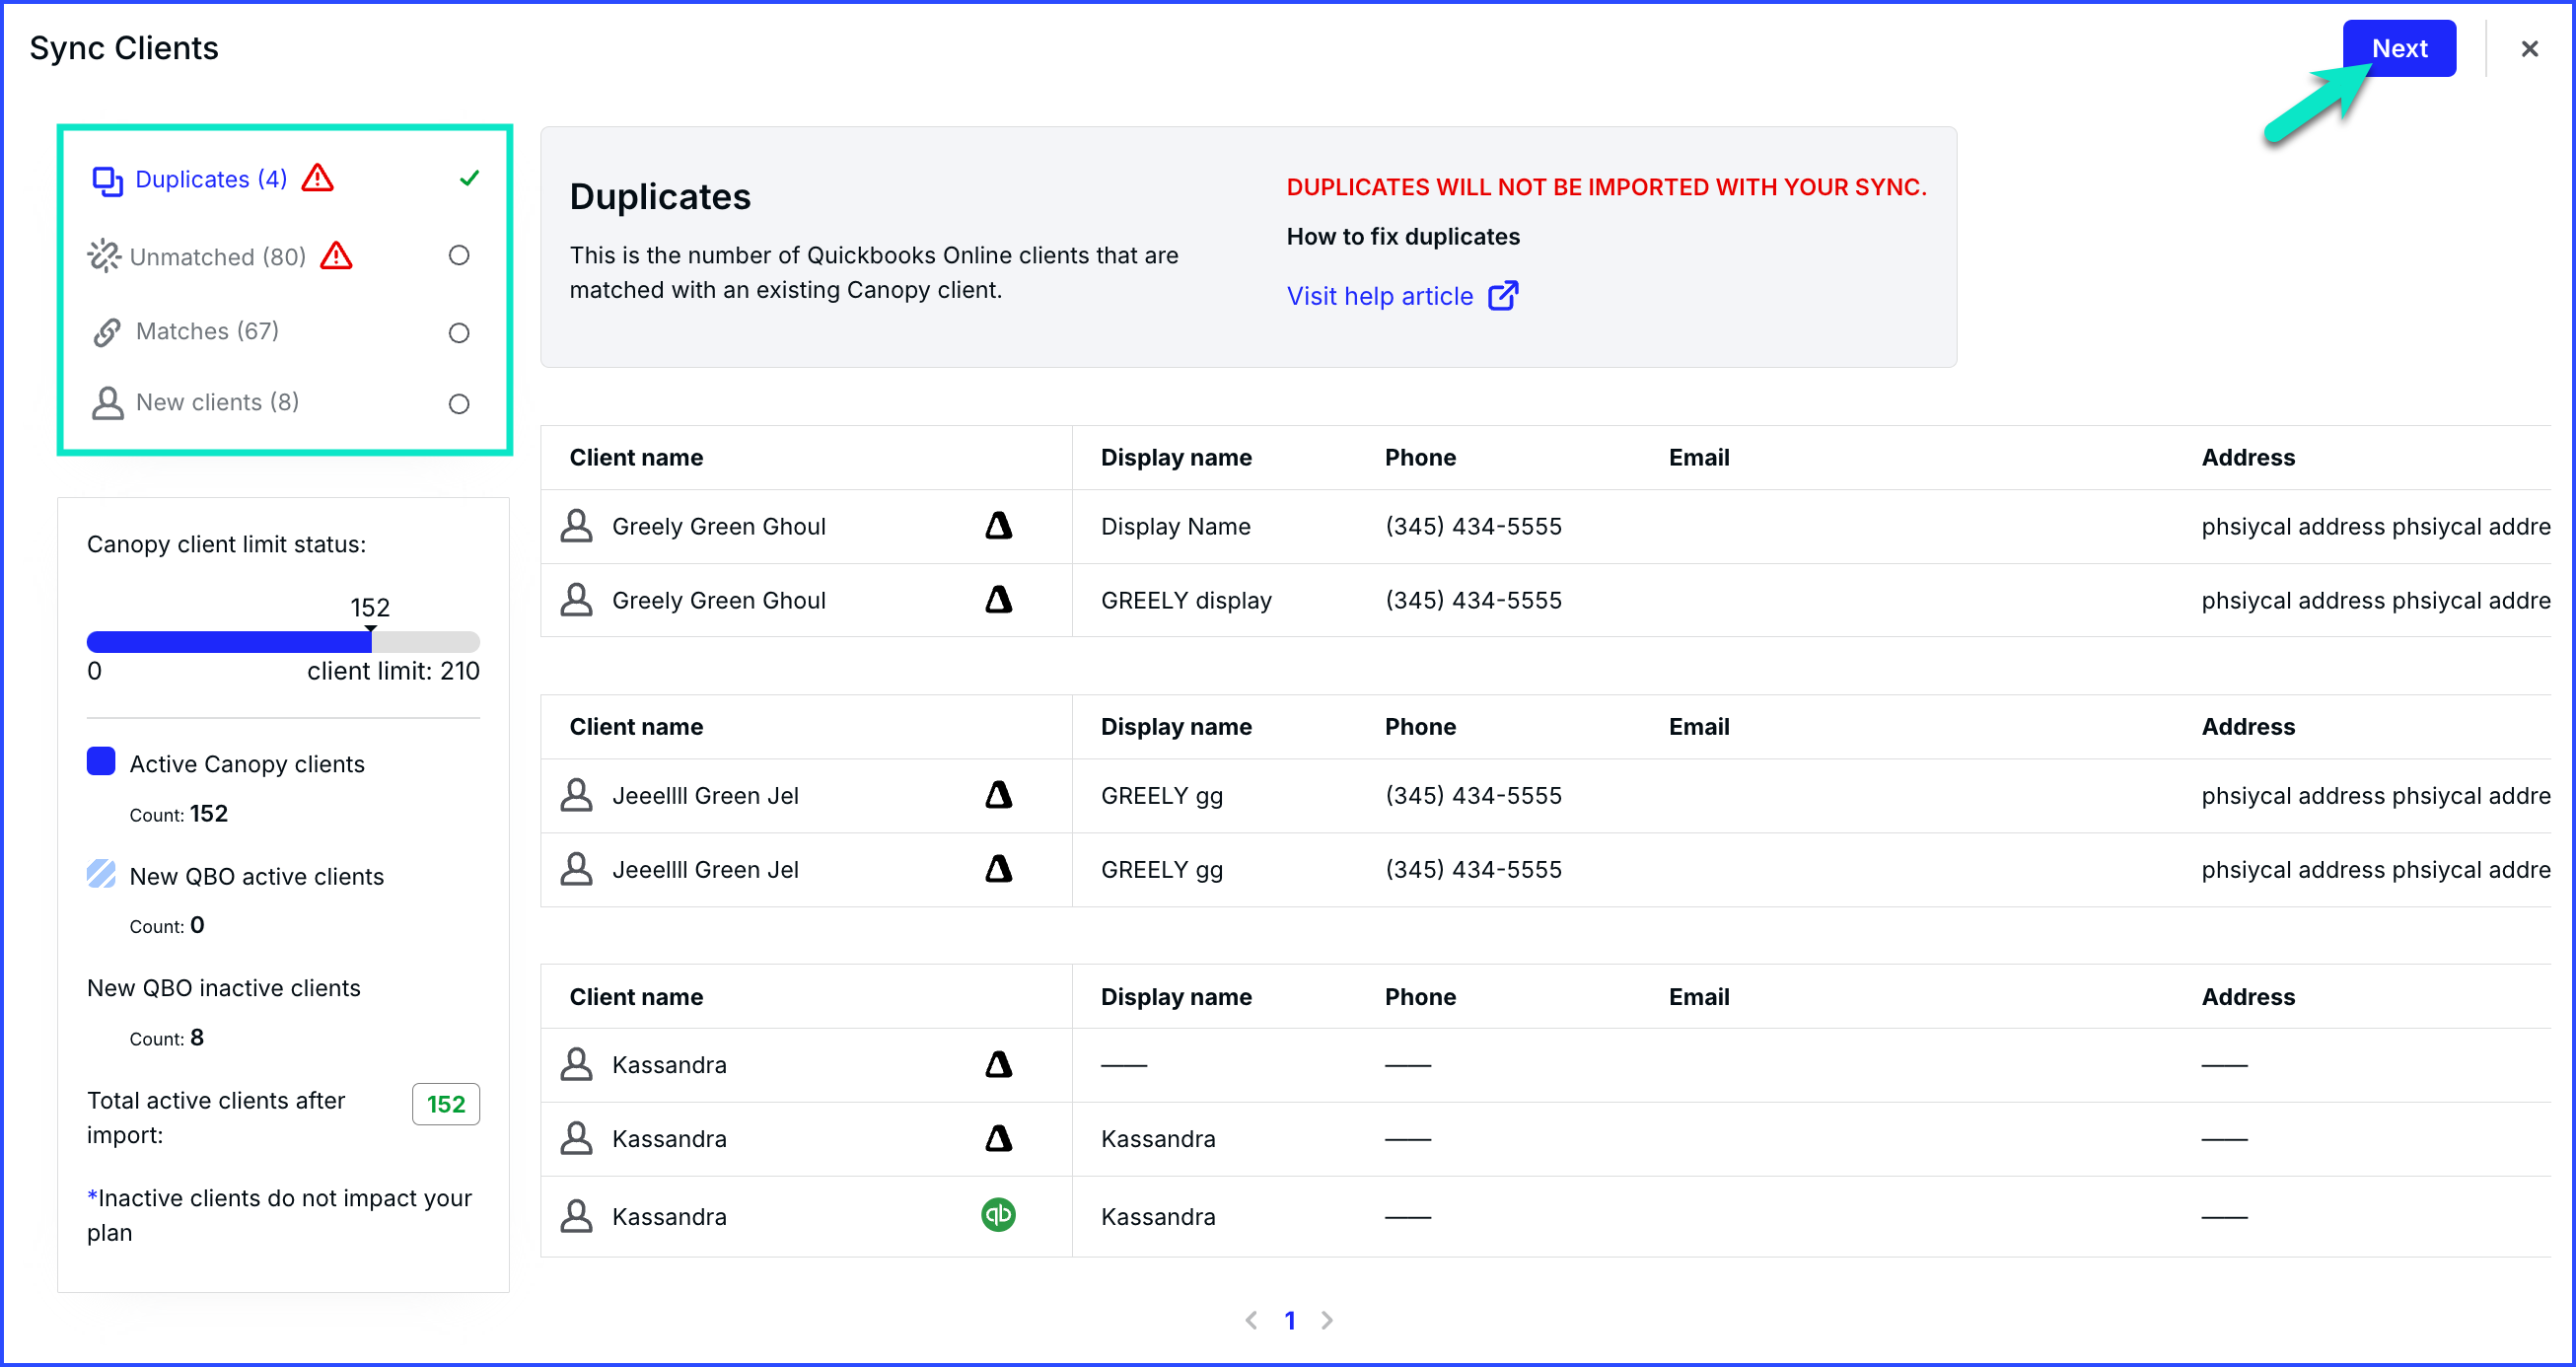This screenshot has width=2576, height=1367.
Task: Click the red warning triangle beside Unmatched
Action: (x=336, y=256)
